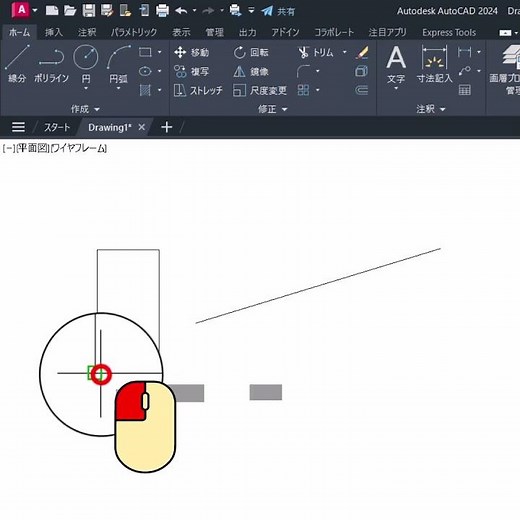This screenshot has height=520, width=520.
Task: Switch to the 表示 ribbon tab
Action: (x=181, y=32)
